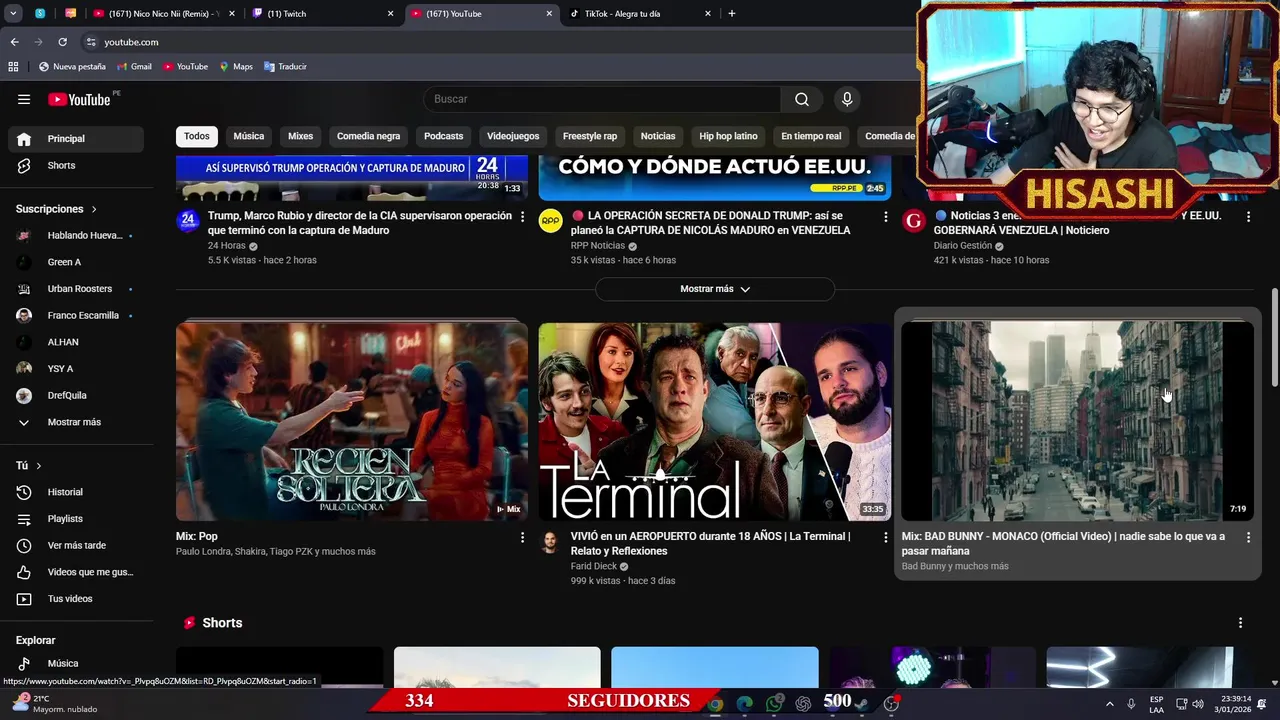Open a new browser tab
The width and height of the screenshot is (1280, 720).
point(732,14)
